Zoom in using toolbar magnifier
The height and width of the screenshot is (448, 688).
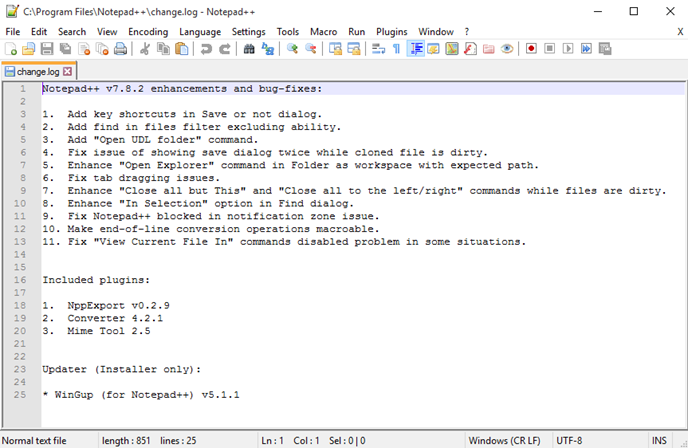(x=292, y=49)
